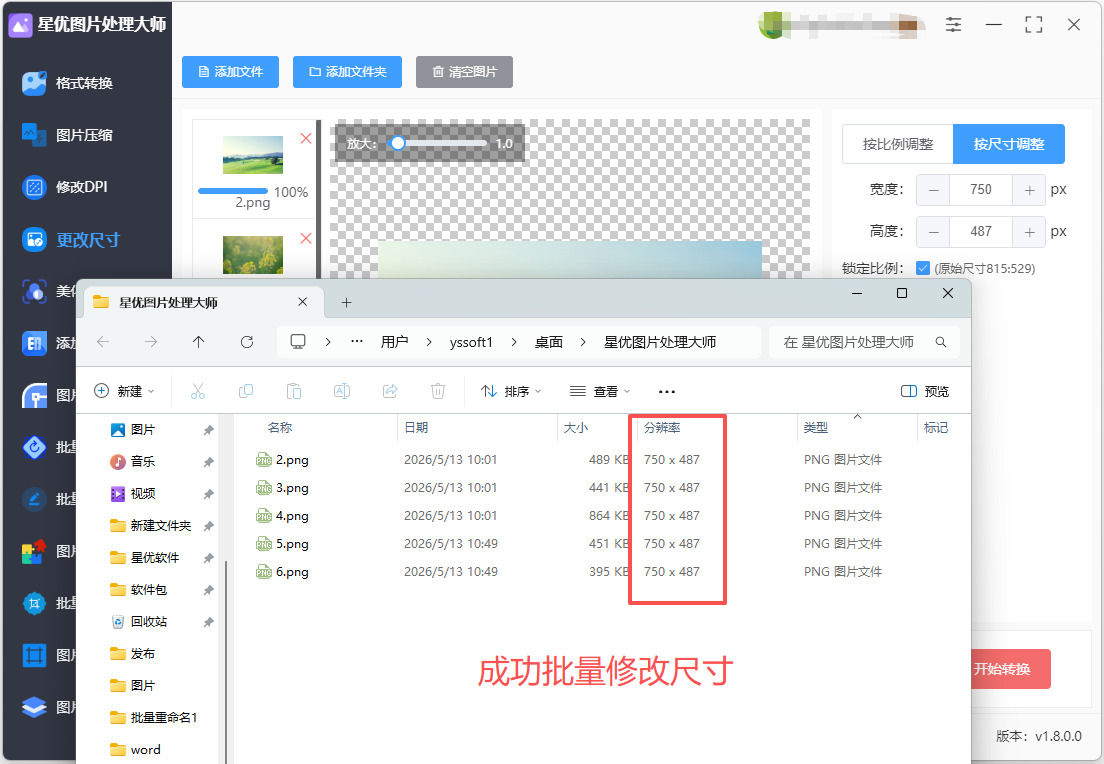Sort by the 大小 column header
Image resolution: width=1104 pixels, height=764 pixels.
click(x=576, y=427)
